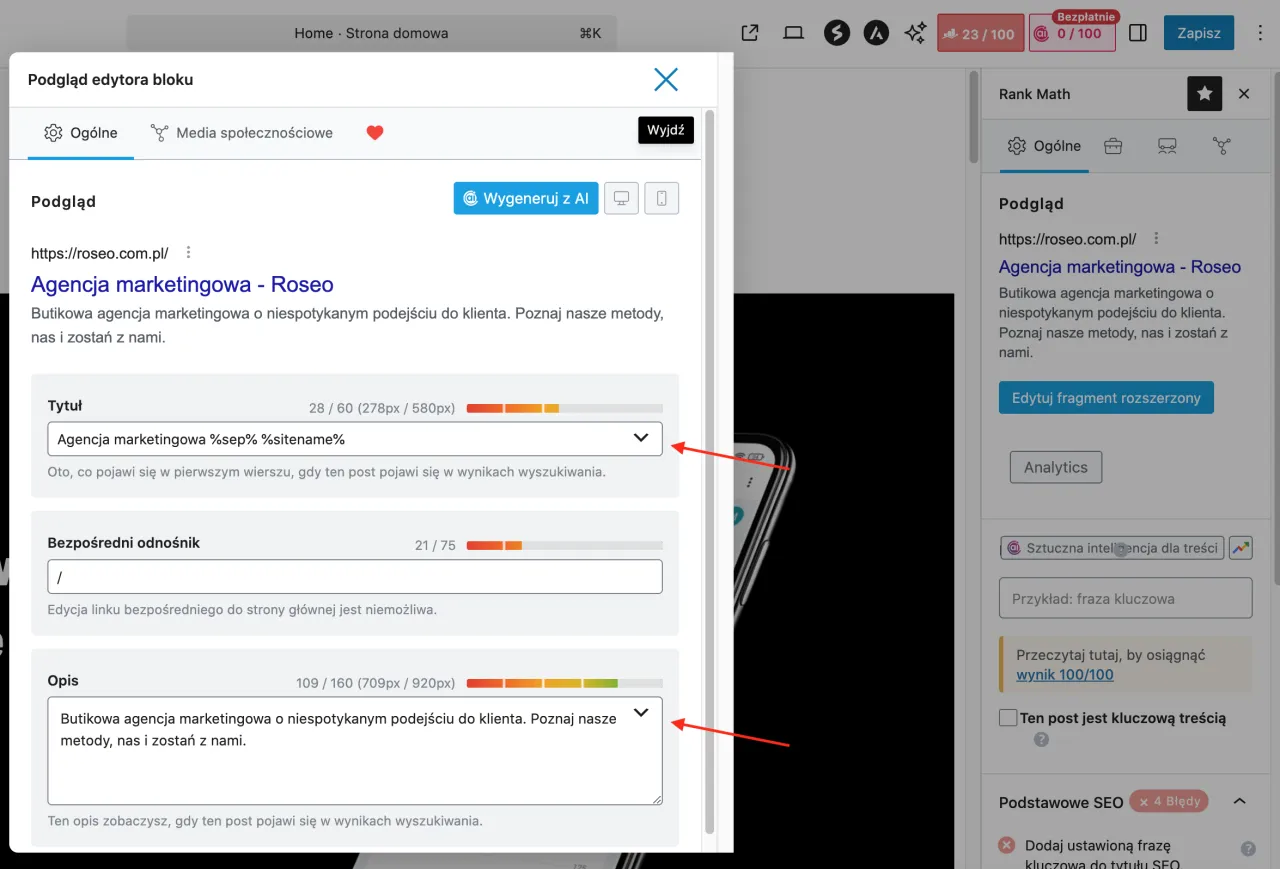The width and height of the screenshot is (1280, 869).
Task: Switch preview to mobile view
Action: coord(661,198)
